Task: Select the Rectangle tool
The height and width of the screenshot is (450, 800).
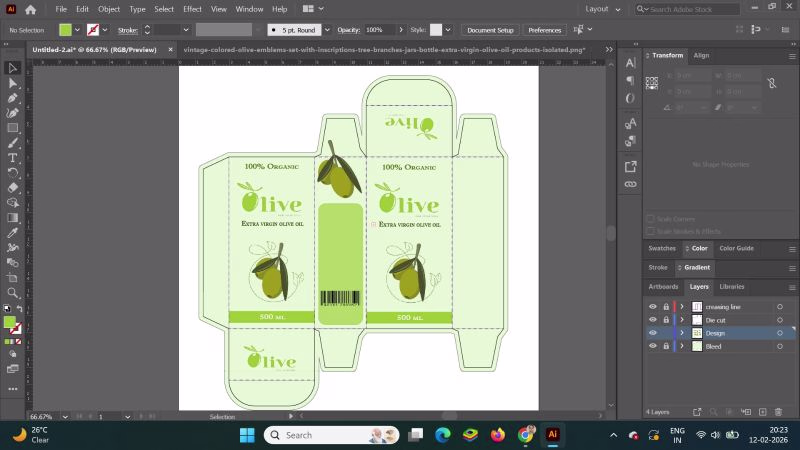Action: coord(13,128)
